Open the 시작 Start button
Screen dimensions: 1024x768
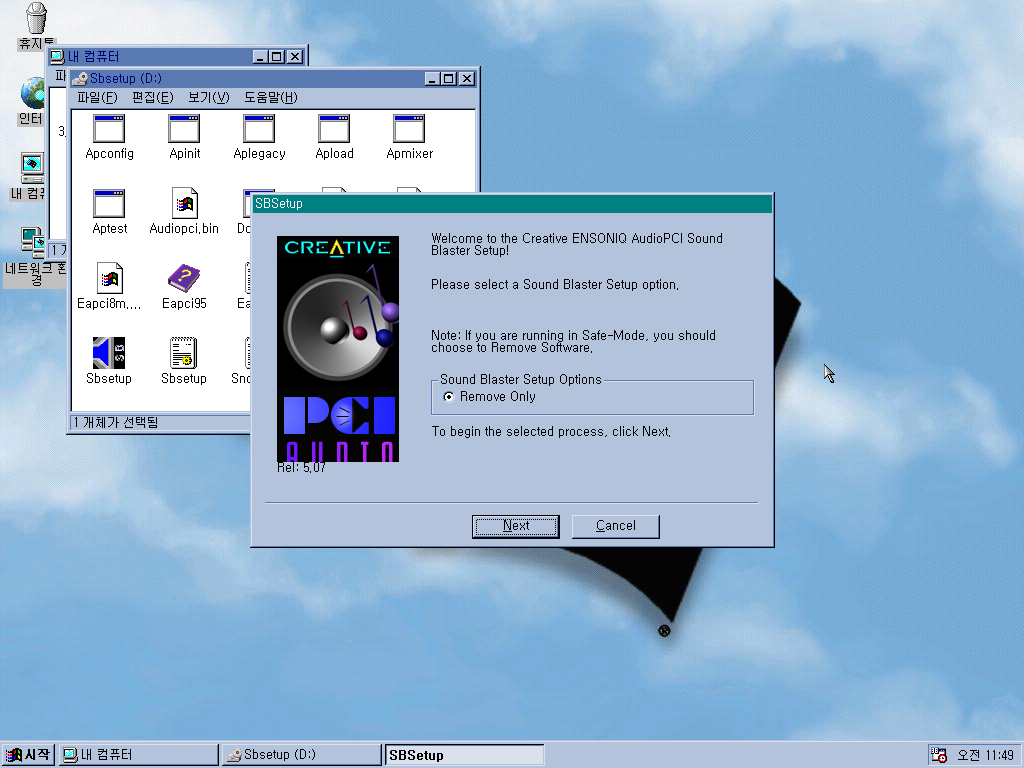coord(28,755)
